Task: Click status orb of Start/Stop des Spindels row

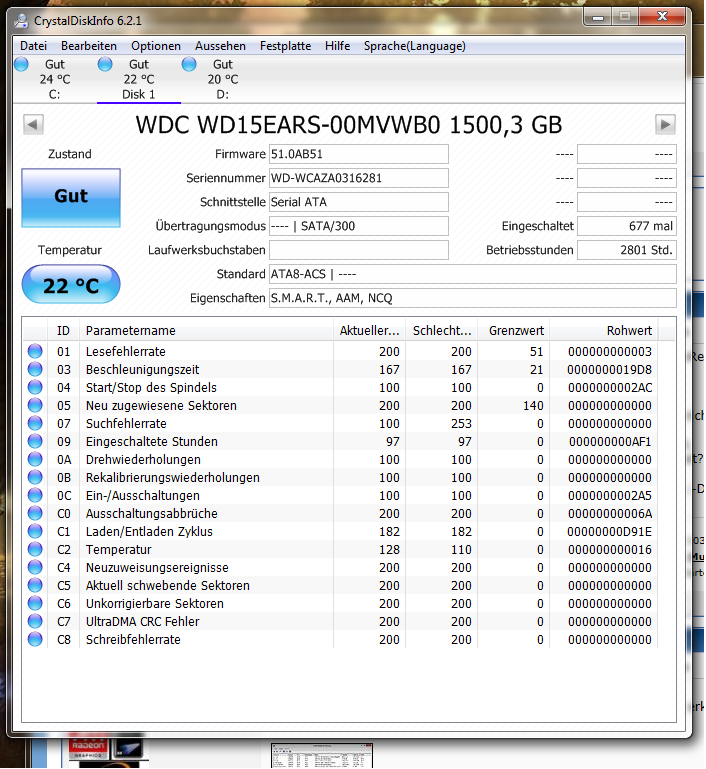Action: pyautogui.click(x=35, y=387)
